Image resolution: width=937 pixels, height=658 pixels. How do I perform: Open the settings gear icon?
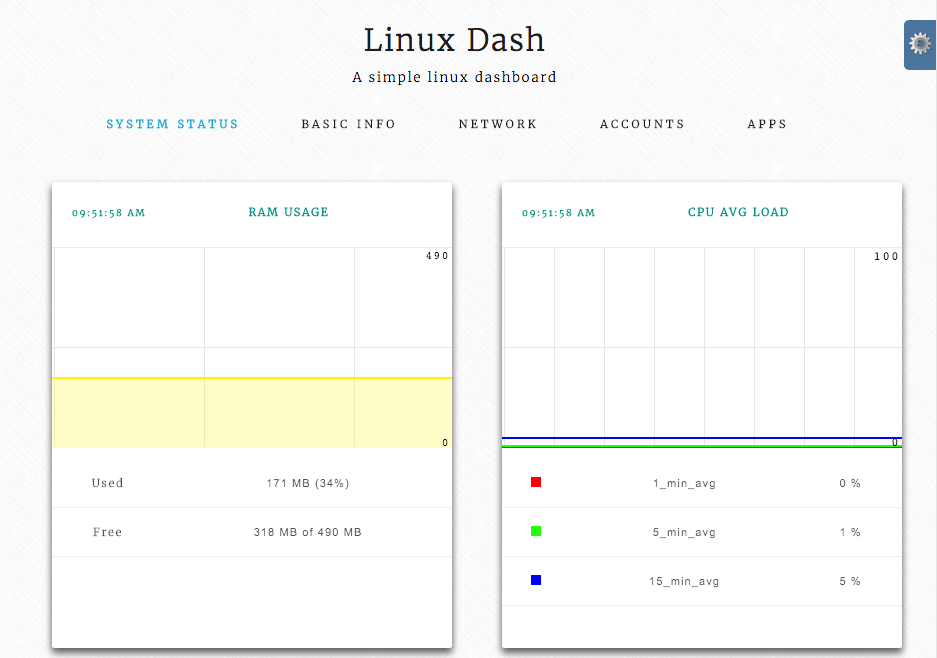click(x=918, y=44)
